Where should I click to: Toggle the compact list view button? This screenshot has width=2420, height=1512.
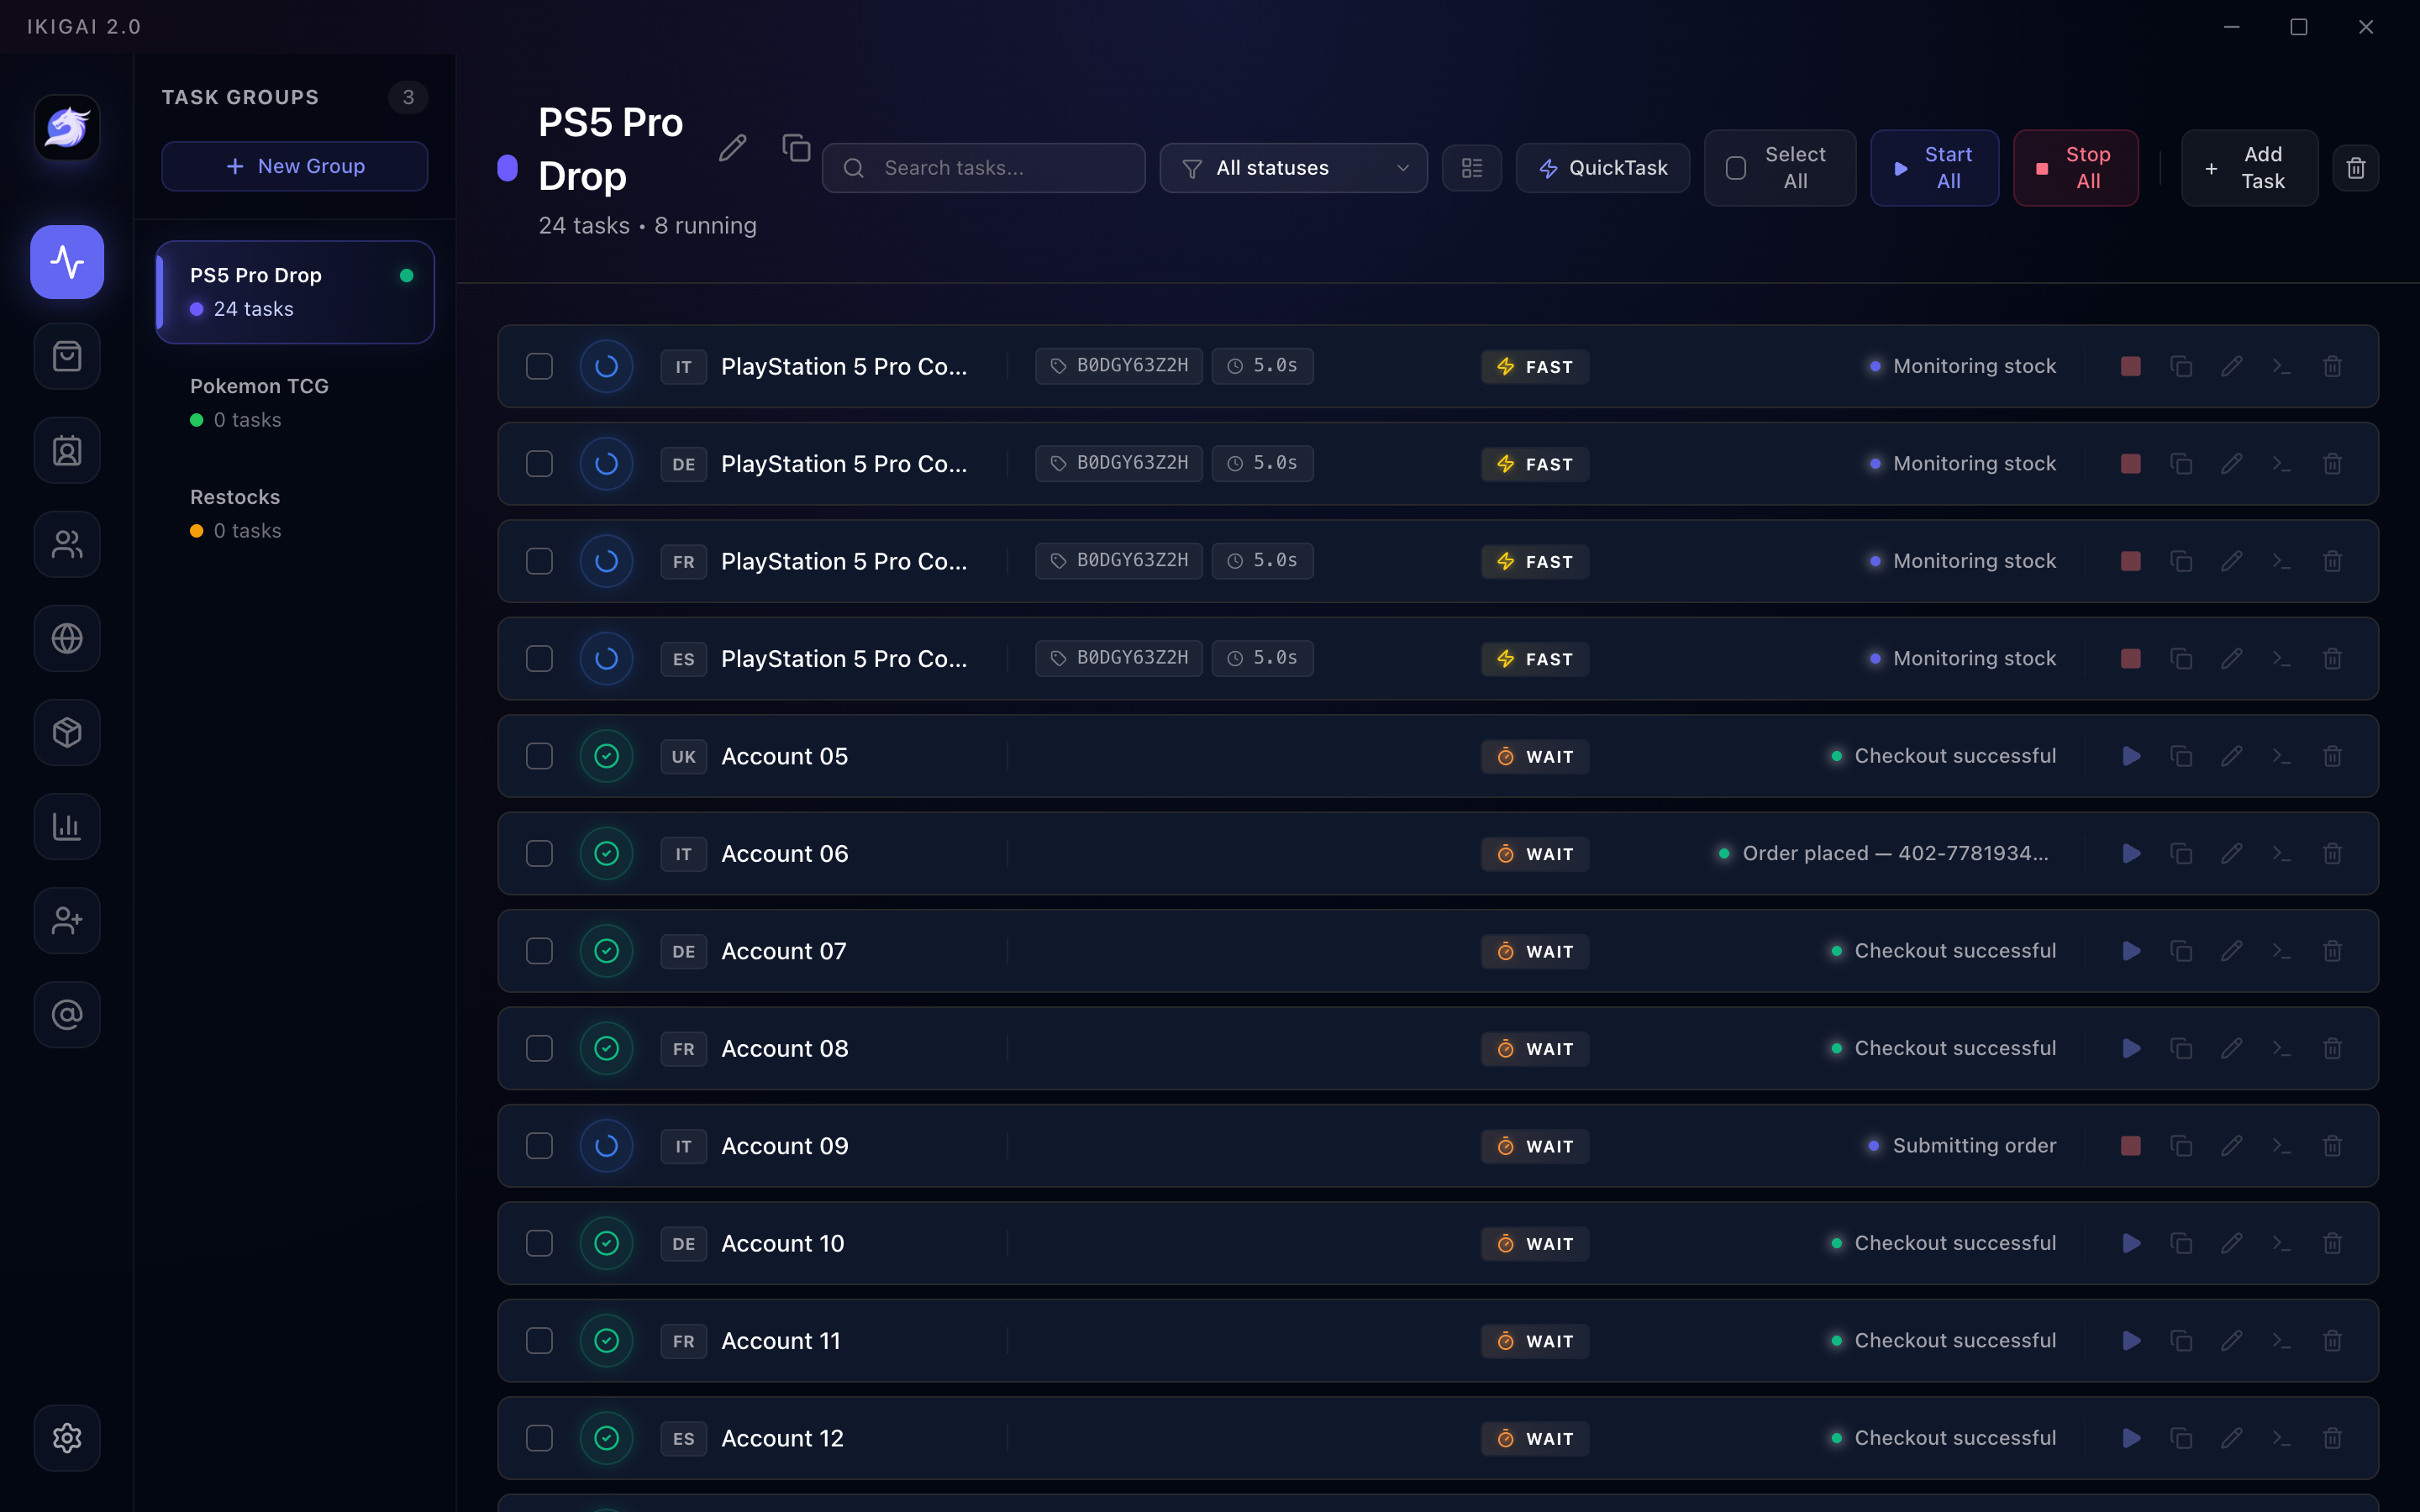1471,168
